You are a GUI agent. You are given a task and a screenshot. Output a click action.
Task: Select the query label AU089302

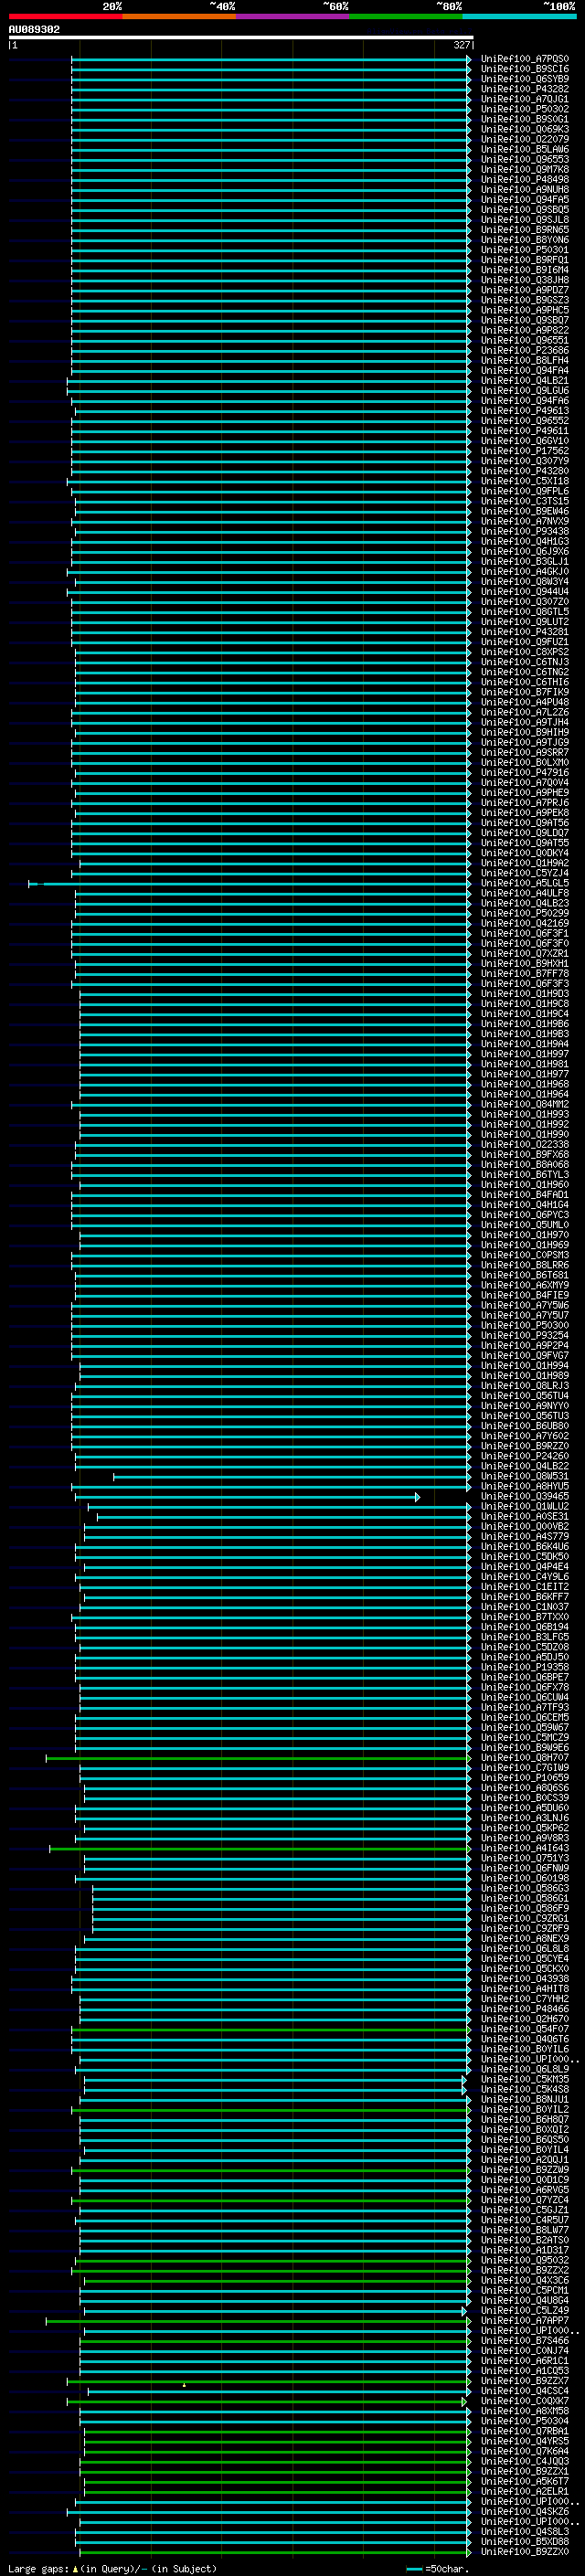[x=34, y=29]
